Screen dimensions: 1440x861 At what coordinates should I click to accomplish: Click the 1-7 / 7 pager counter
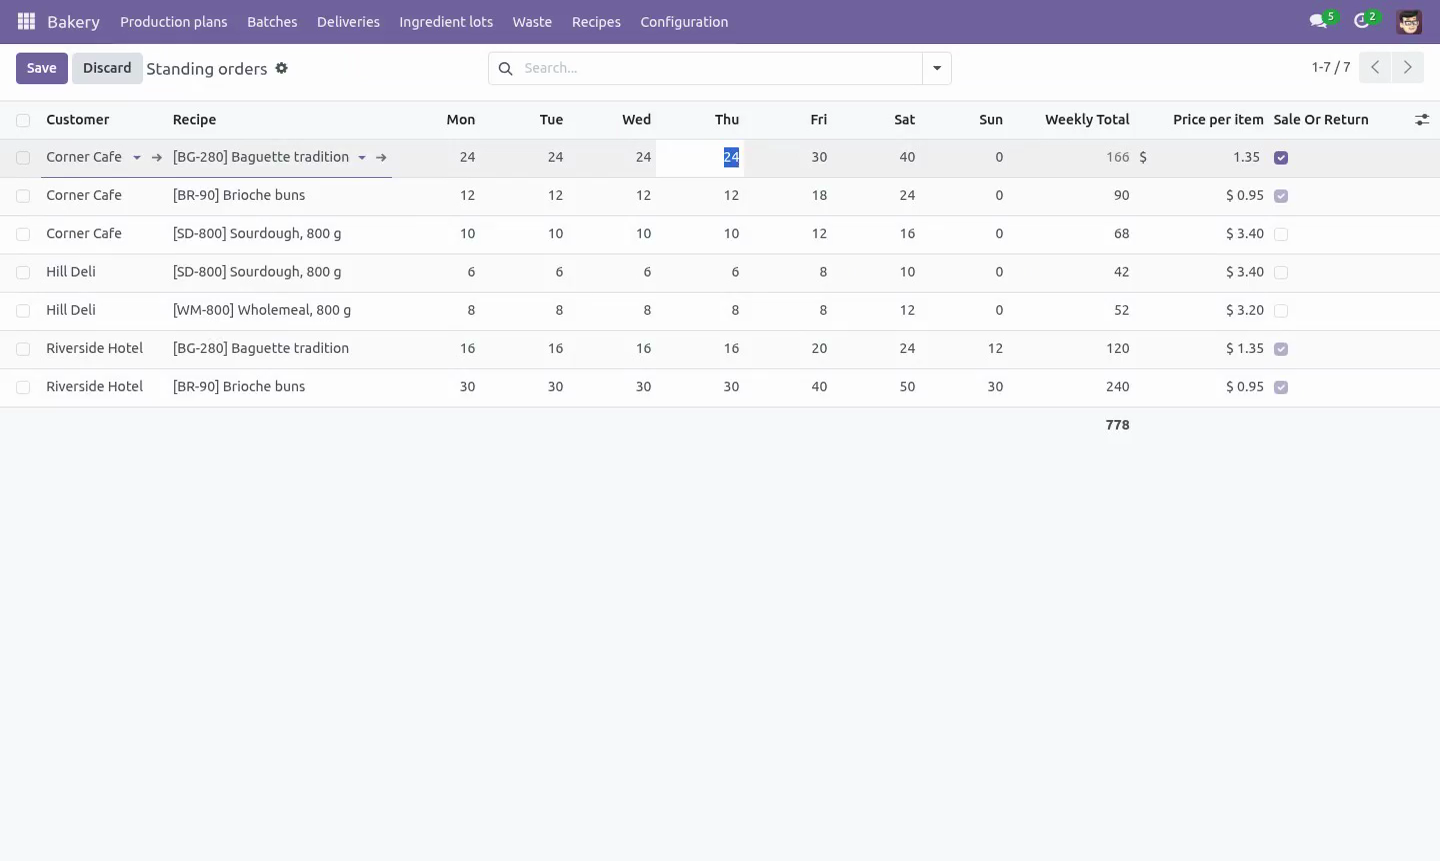[x=1331, y=68]
